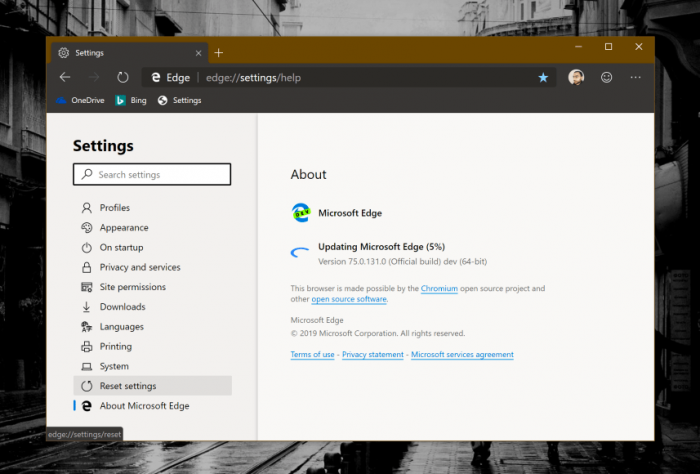Open the OneDrive favorites bar shortcut
Viewport: 700px width, 474px height.
point(80,100)
